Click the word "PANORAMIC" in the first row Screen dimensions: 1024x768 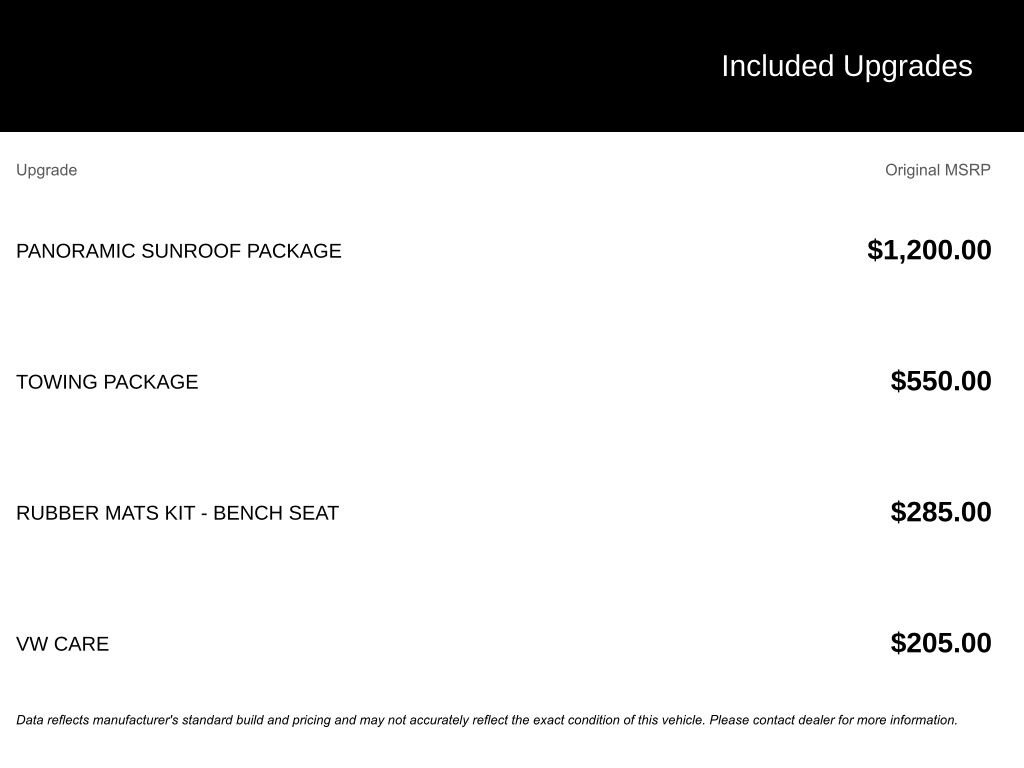pyautogui.click(x=75, y=251)
